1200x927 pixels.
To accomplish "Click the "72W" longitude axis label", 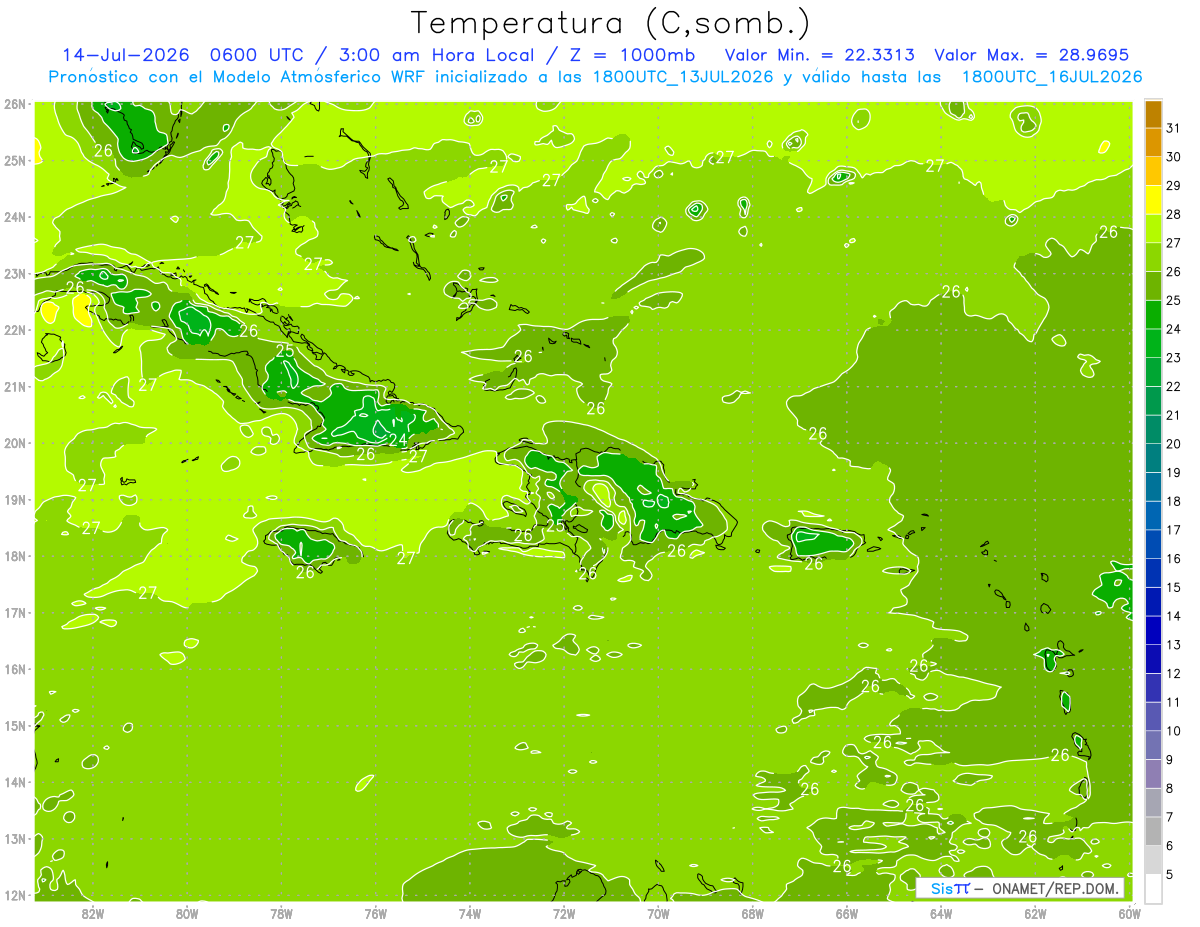I will point(564,913).
